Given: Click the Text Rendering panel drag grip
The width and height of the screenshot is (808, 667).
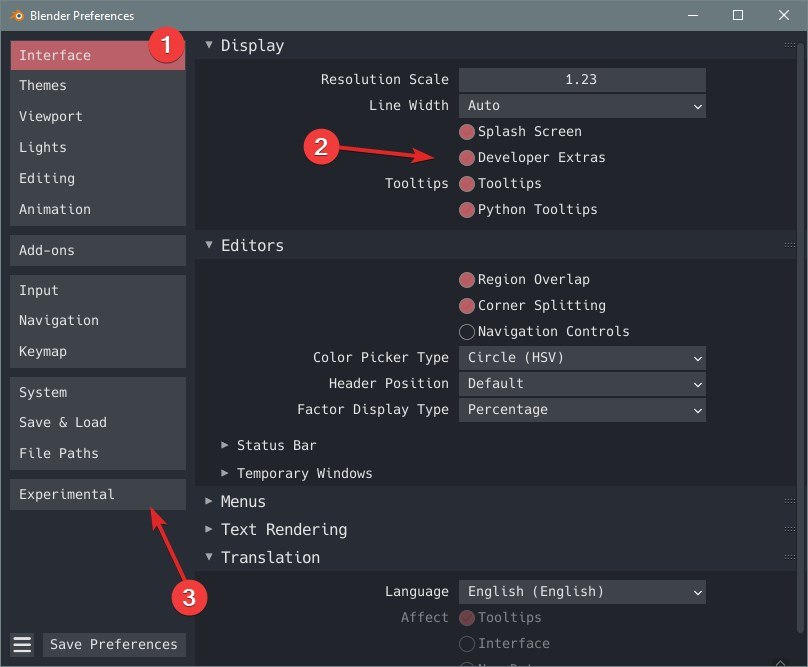Looking at the screenshot, I should point(789,529).
